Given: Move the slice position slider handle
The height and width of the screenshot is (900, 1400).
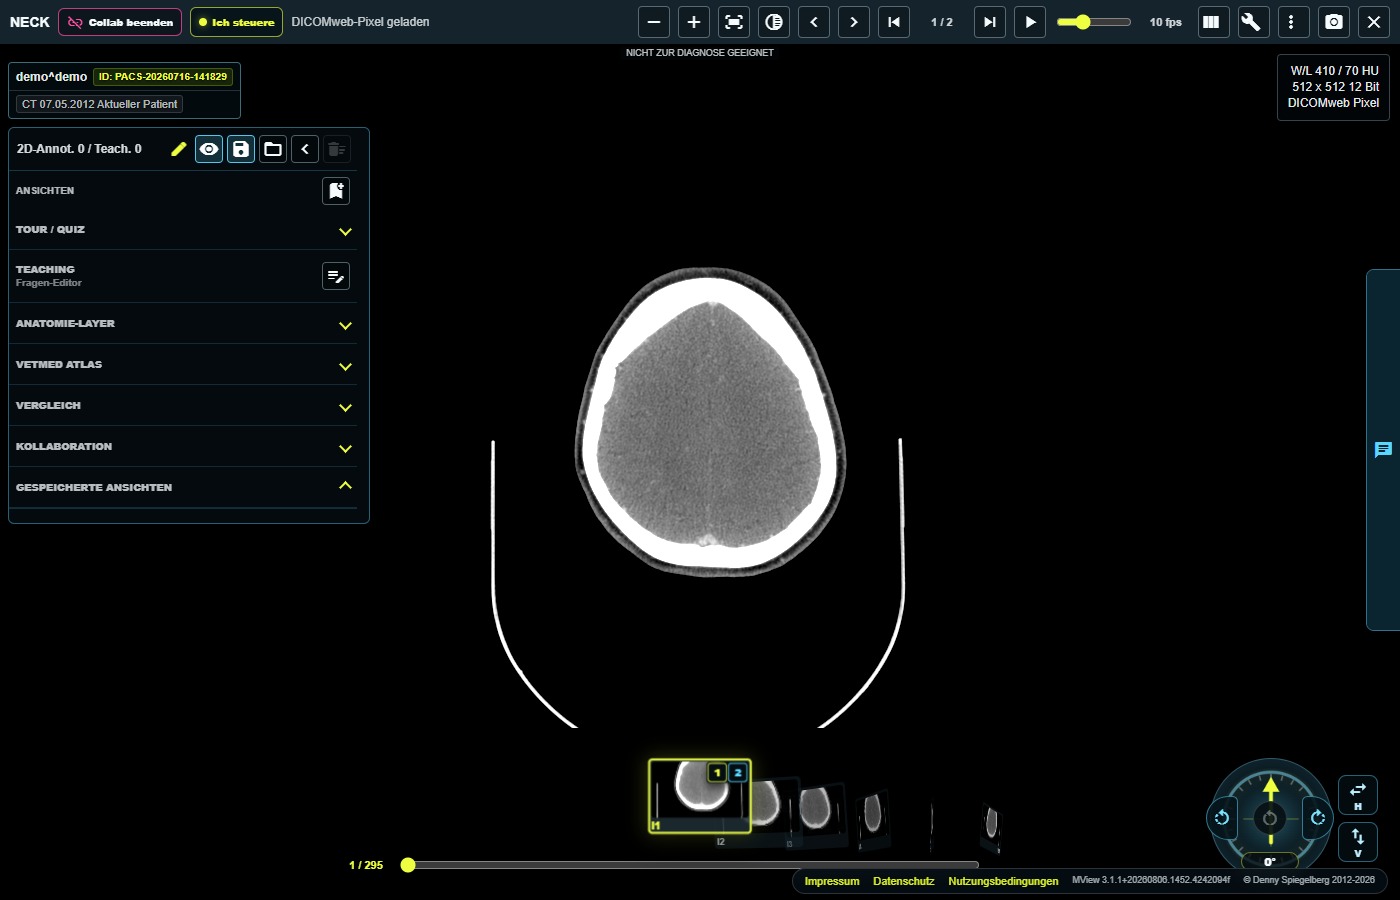Looking at the screenshot, I should [x=408, y=865].
